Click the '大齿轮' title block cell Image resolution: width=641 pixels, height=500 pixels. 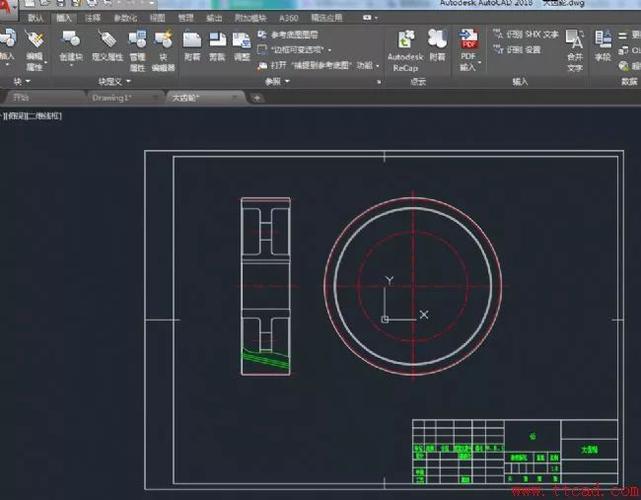[589, 450]
